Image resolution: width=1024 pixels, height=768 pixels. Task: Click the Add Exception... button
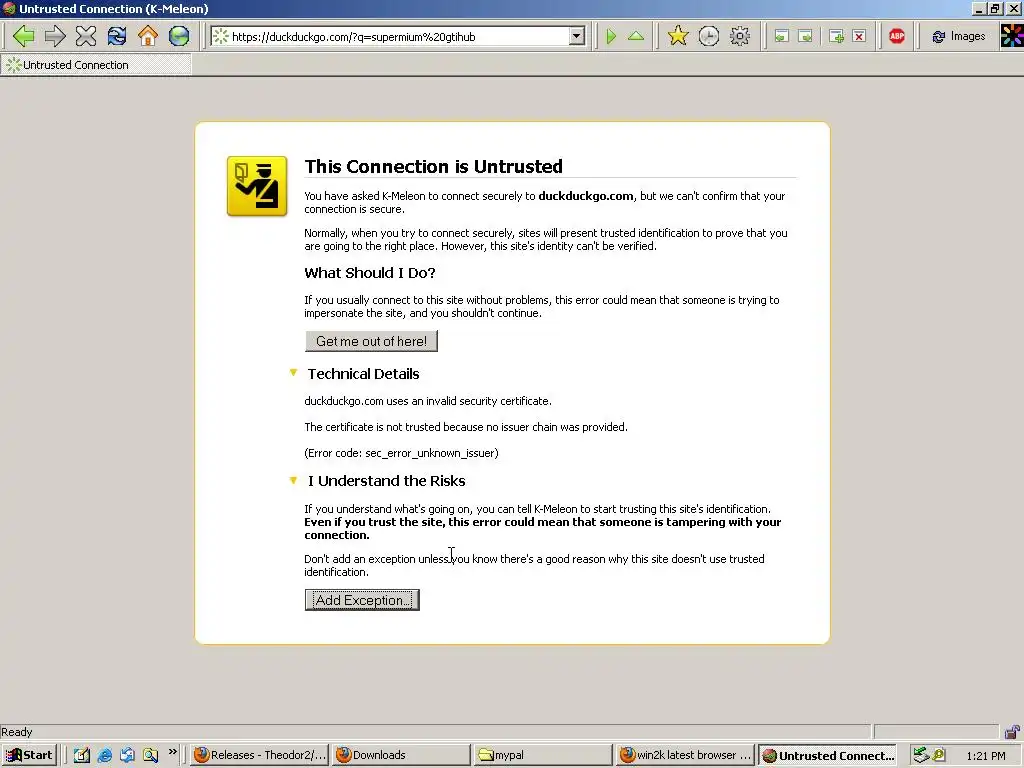click(x=362, y=600)
